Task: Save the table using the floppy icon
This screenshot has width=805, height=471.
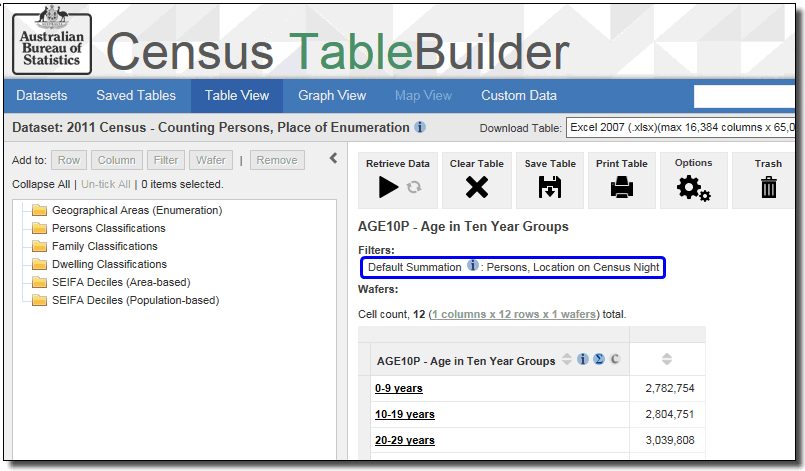Action: click(x=549, y=187)
